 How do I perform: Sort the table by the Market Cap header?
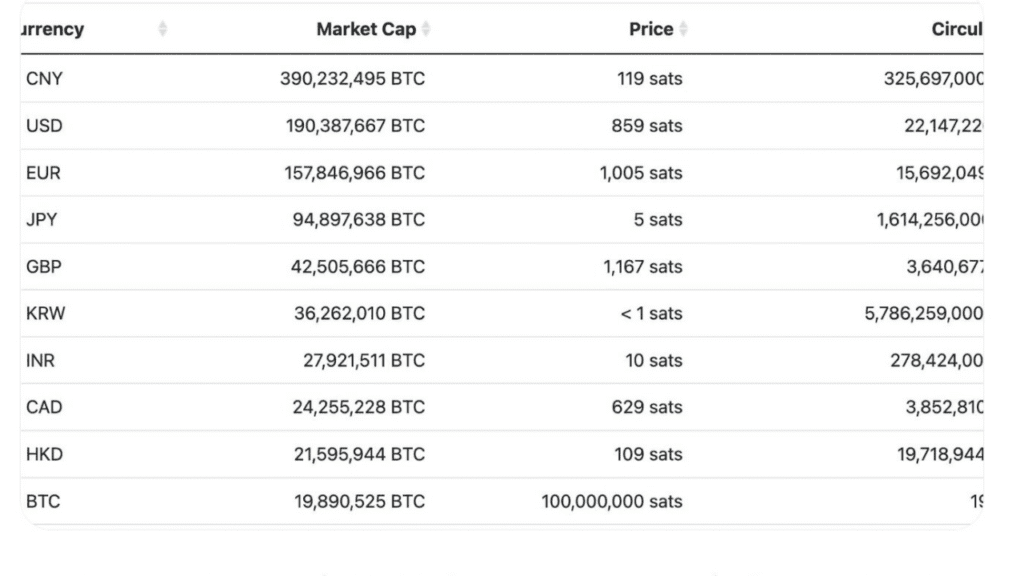tap(366, 29)
